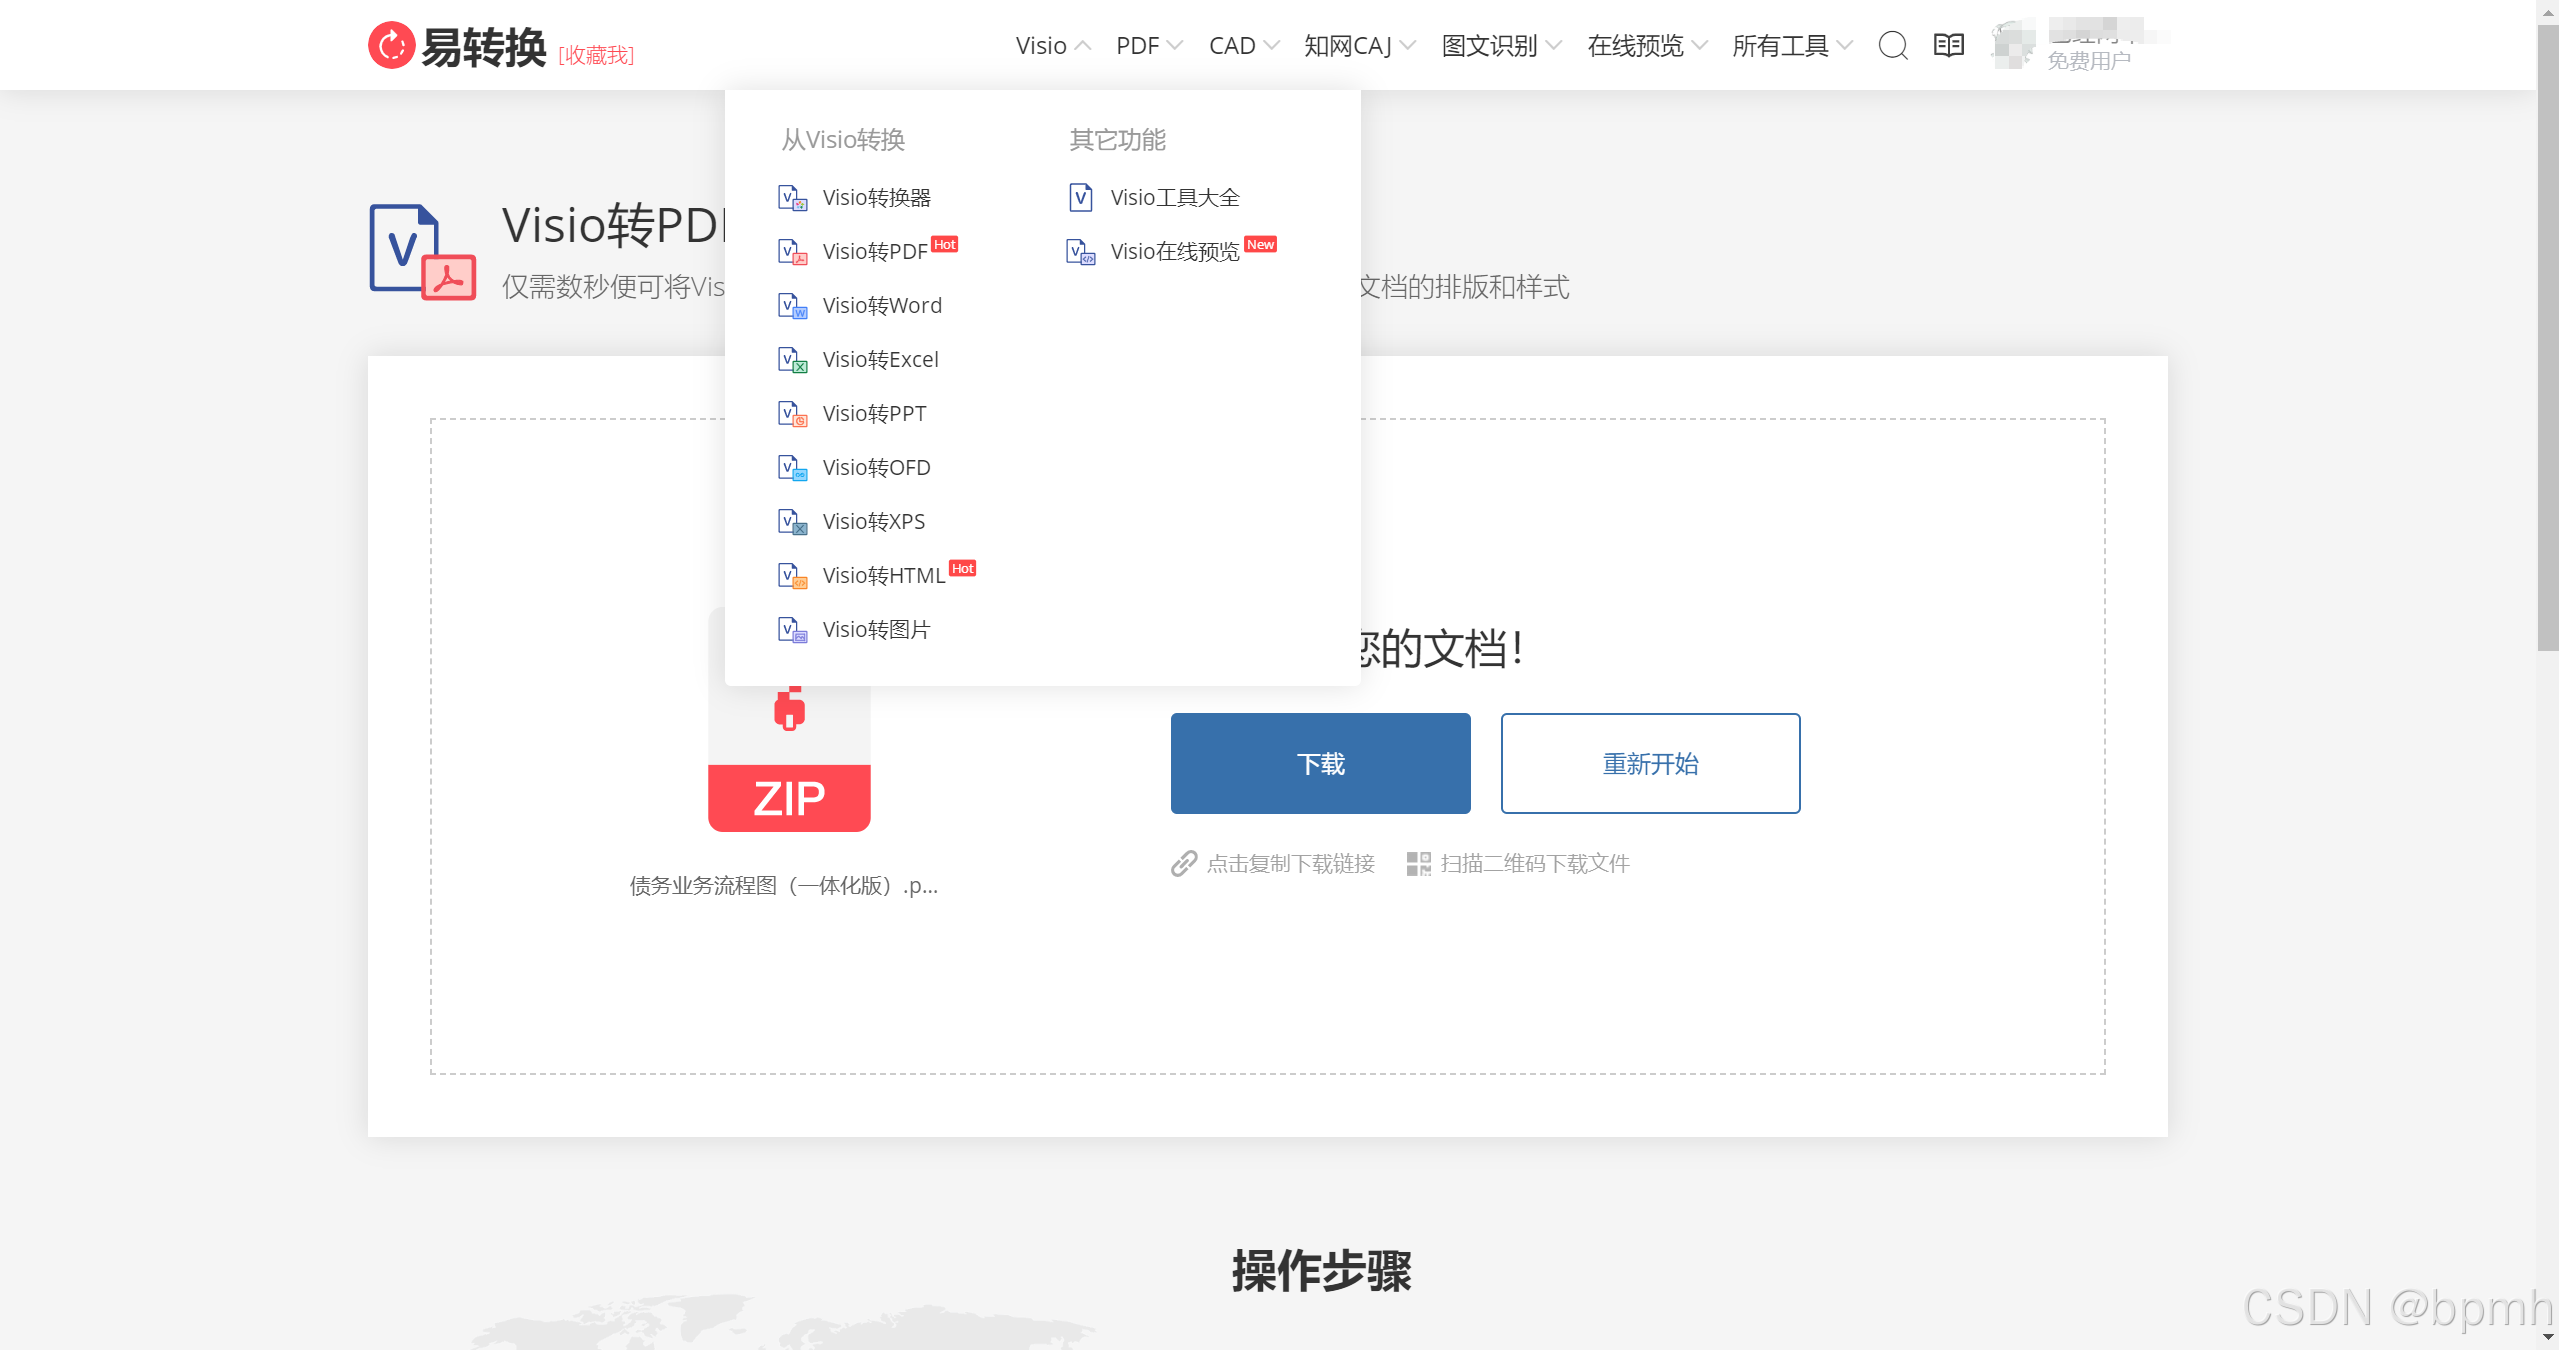Screen dimensions: 2559x1350
Task: Click the Visio转Word file icon
Action: pyautogui.click(x=792, y=306)
